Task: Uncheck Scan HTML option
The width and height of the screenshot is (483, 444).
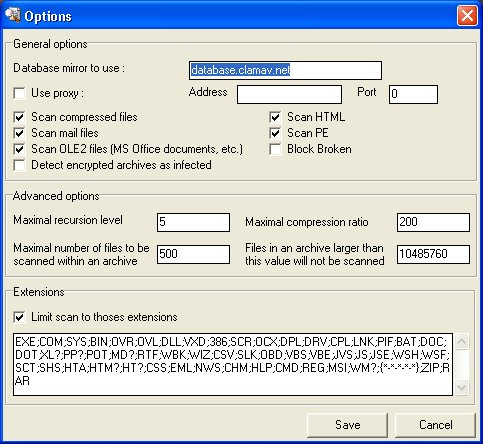Action: (x=275, y=117)
